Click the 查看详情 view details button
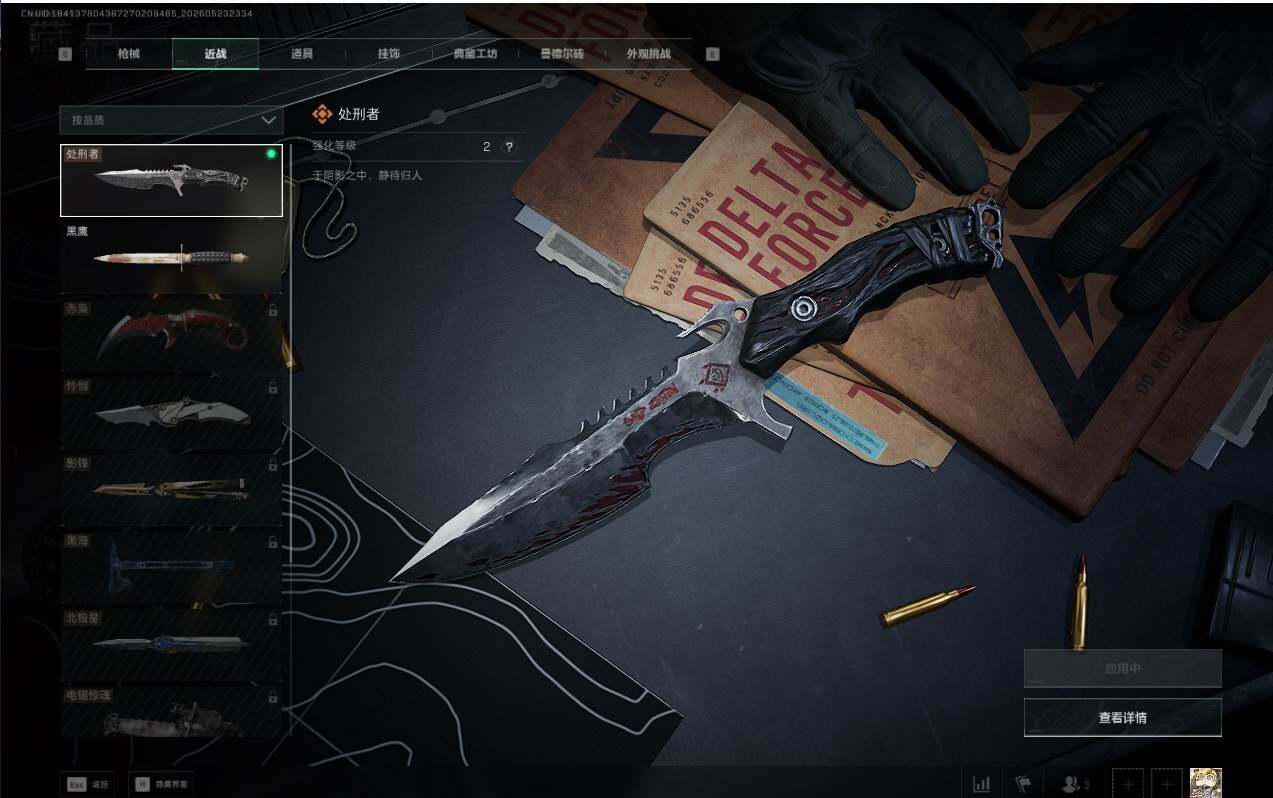This screenshot has height=798, width=1273. [1122, 717]
